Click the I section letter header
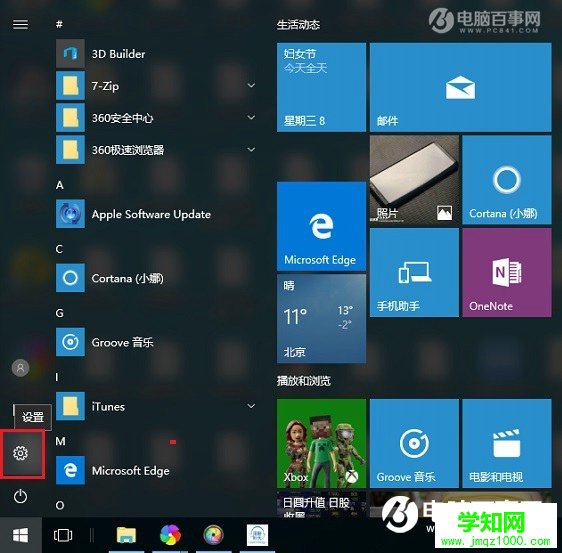The width and height of the screenshot is (562, 553). pos(57,377)
